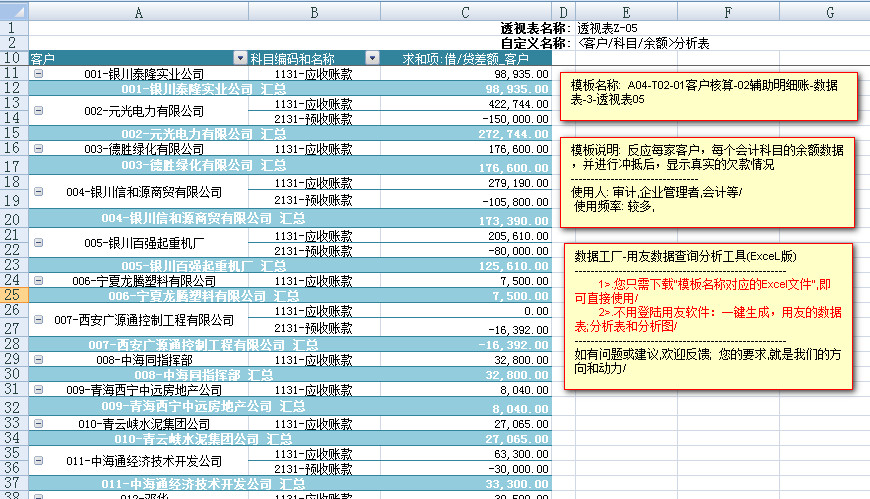
Task: Open the 科目编码和名称 filter dropdown
Action: (x=372, y=58)
